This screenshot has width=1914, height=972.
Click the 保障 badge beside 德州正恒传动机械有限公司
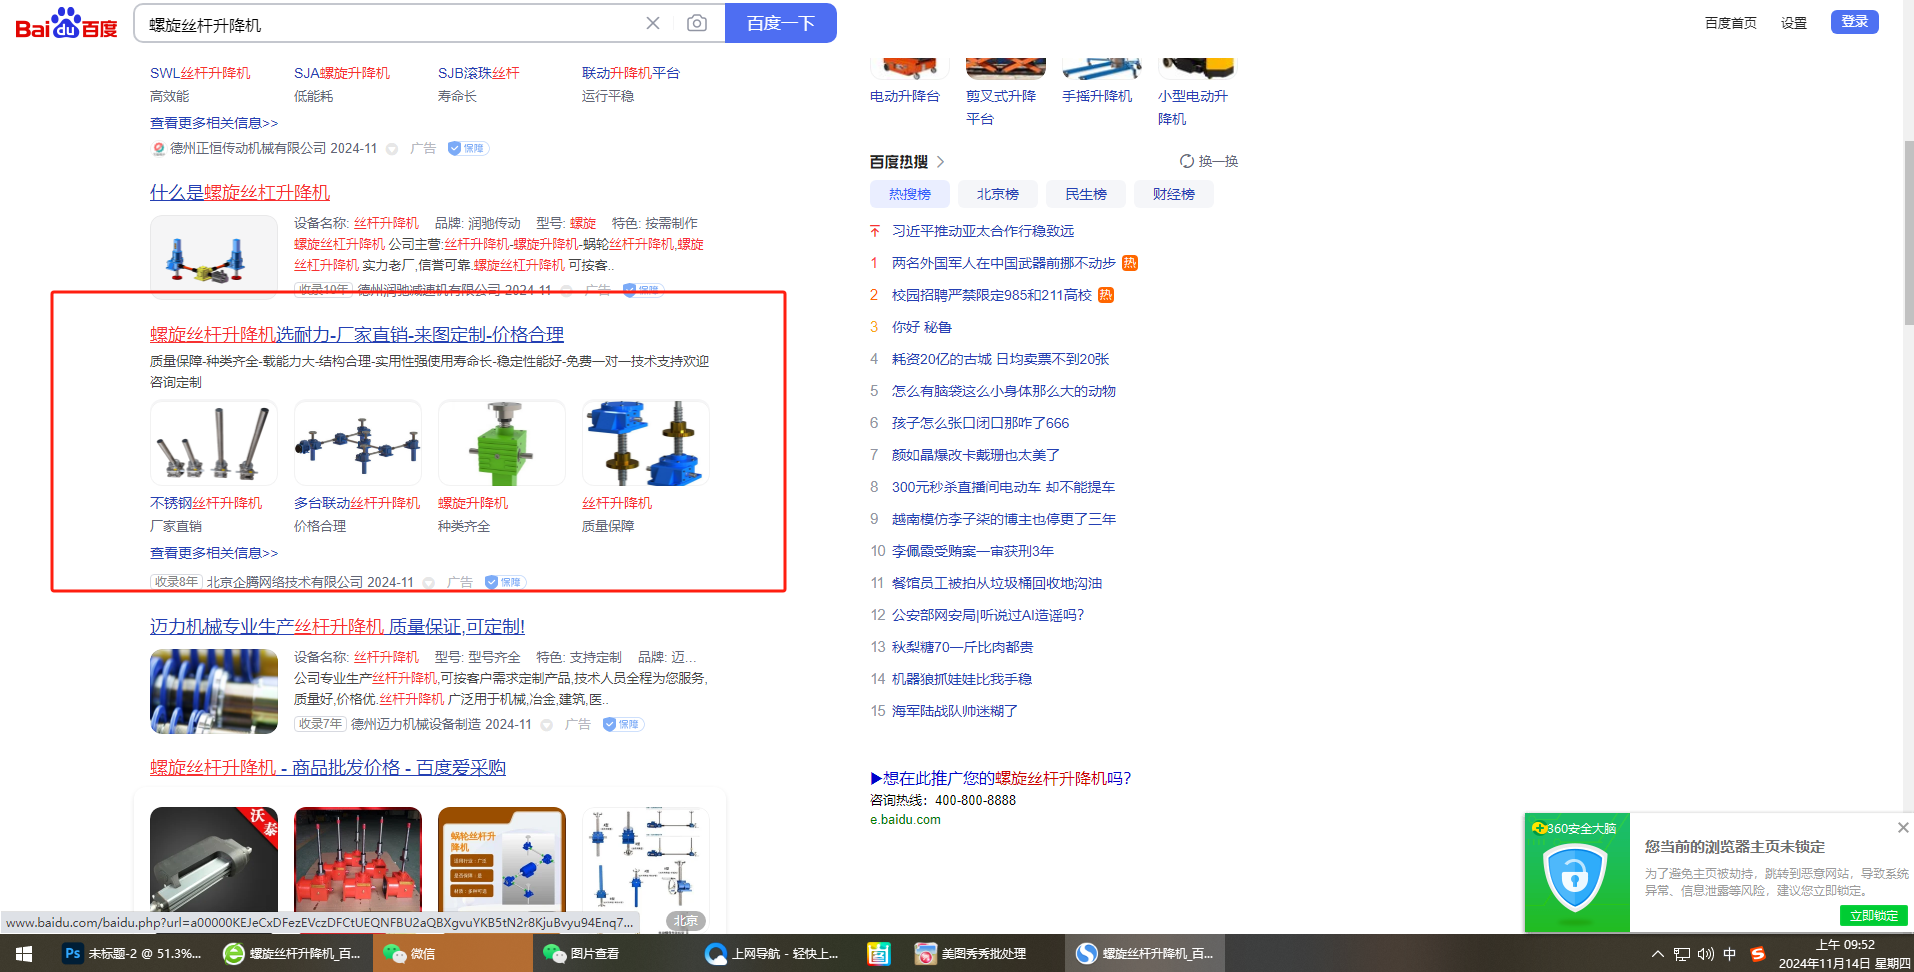click(468, 148)
